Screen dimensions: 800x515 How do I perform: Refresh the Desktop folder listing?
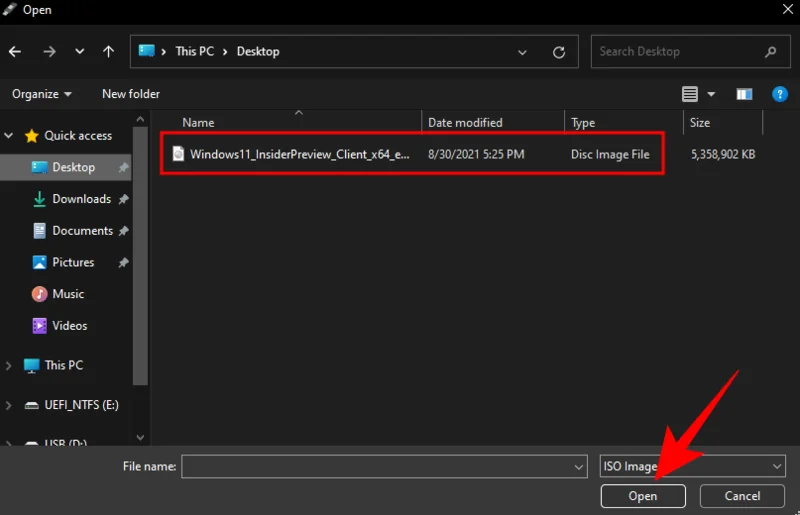[x=559, y=52]
